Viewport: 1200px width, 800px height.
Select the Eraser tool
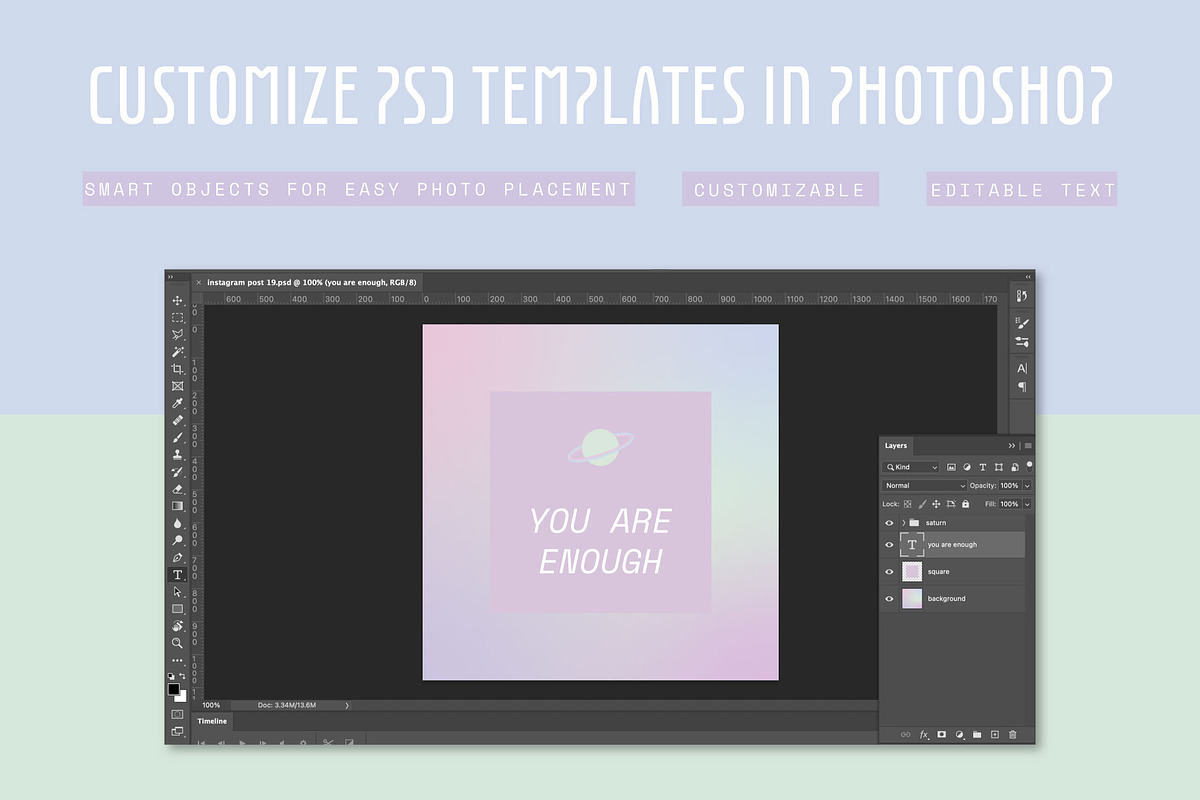click(177, 489)
